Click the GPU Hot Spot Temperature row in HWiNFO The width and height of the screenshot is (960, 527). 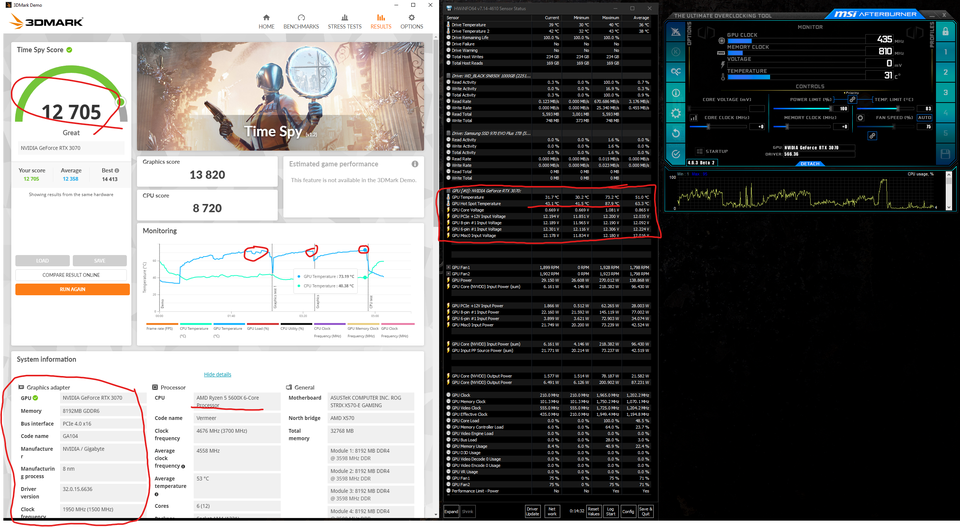coord(549,203)
